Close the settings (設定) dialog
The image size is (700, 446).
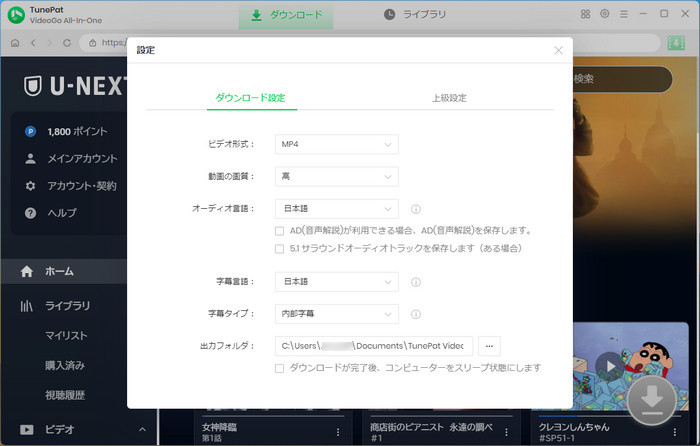[x=558, y=50]
